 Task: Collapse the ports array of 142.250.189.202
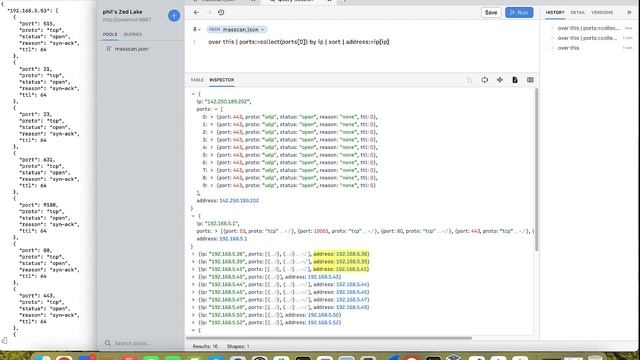point(216,109)
